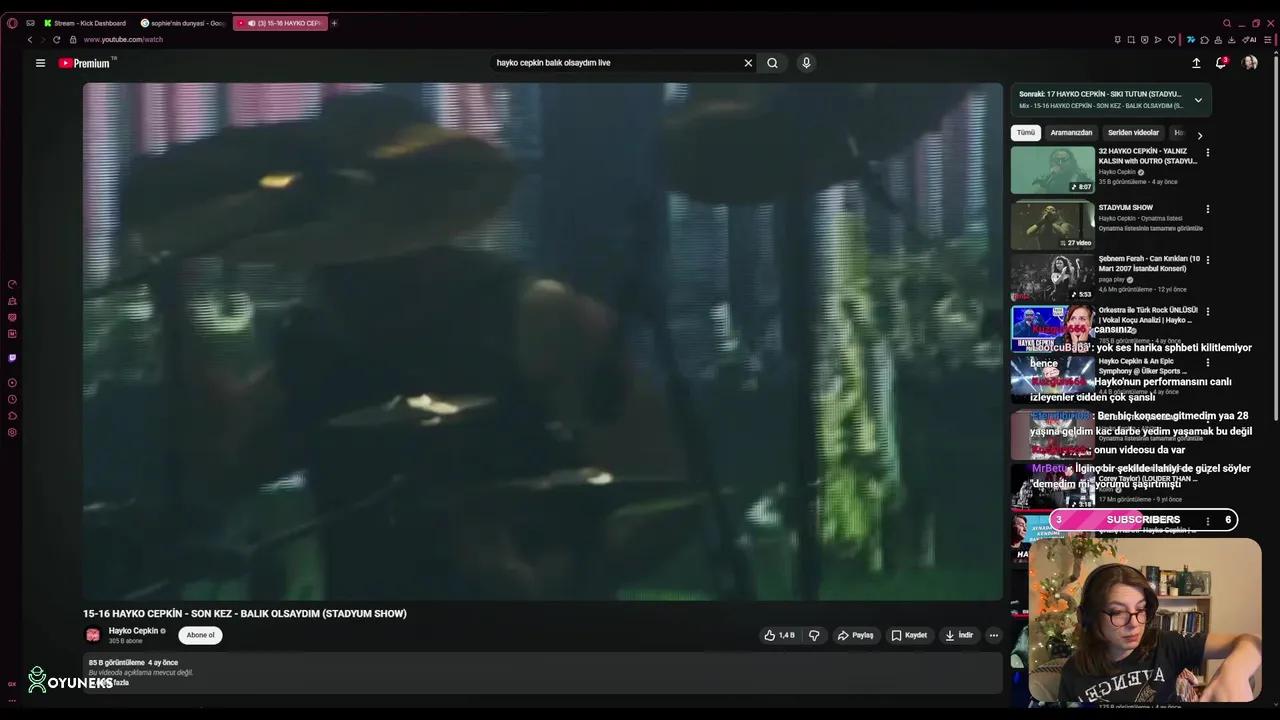Open the Opera GX logo menu
Screen dimensions: 1280x720
point(12,23)
